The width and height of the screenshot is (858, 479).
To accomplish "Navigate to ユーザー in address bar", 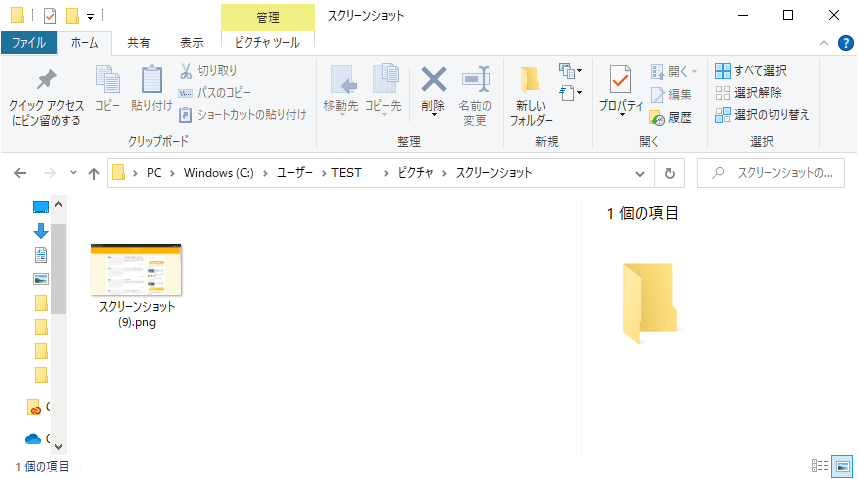I will (x=294, y=173).
